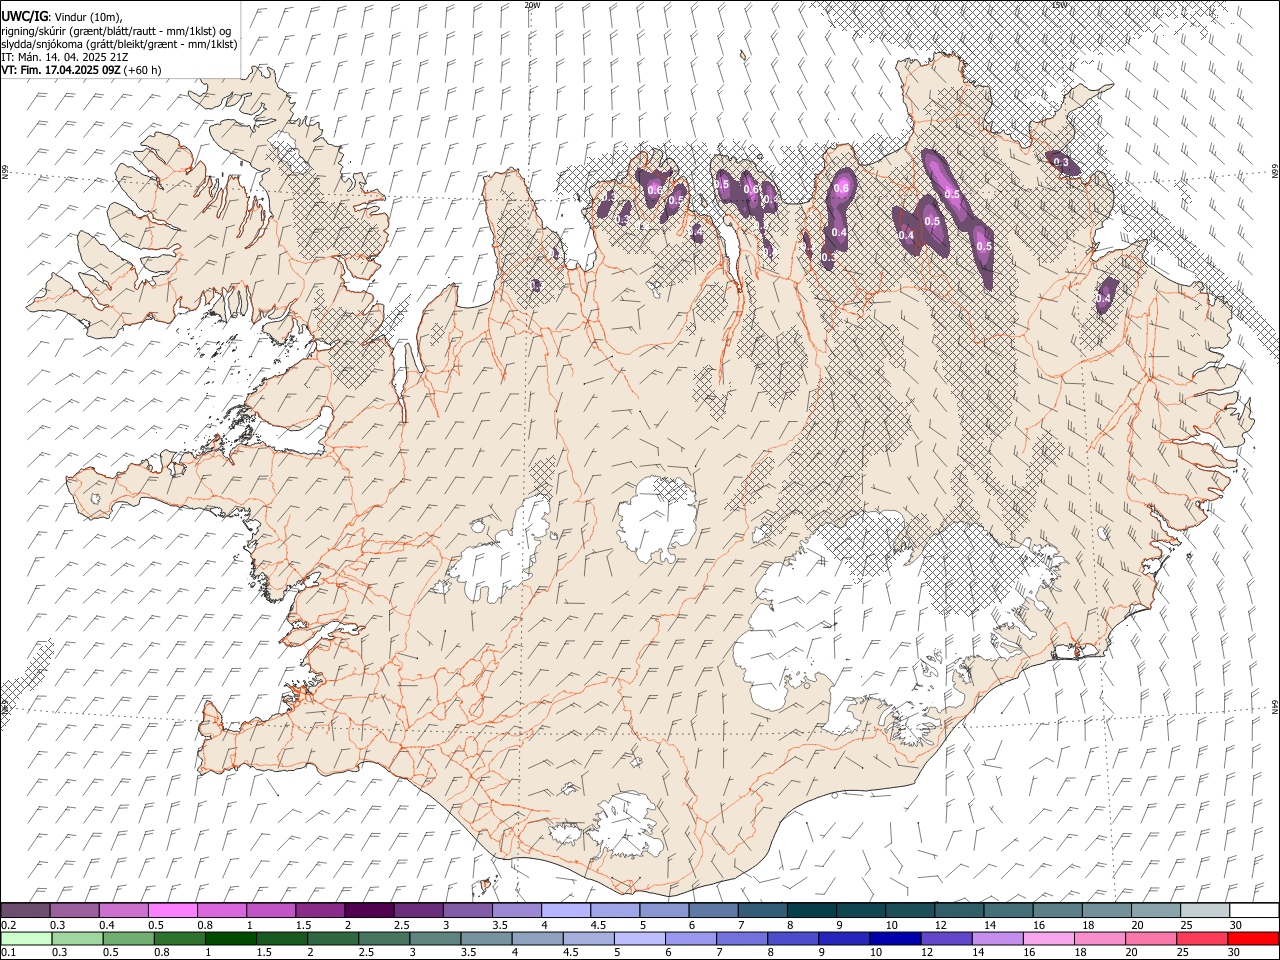Screen dimensions: 1280x960
Task: Click the '30' label under the top legend row
Action: pyautogui.click(x=1235, y=925)
